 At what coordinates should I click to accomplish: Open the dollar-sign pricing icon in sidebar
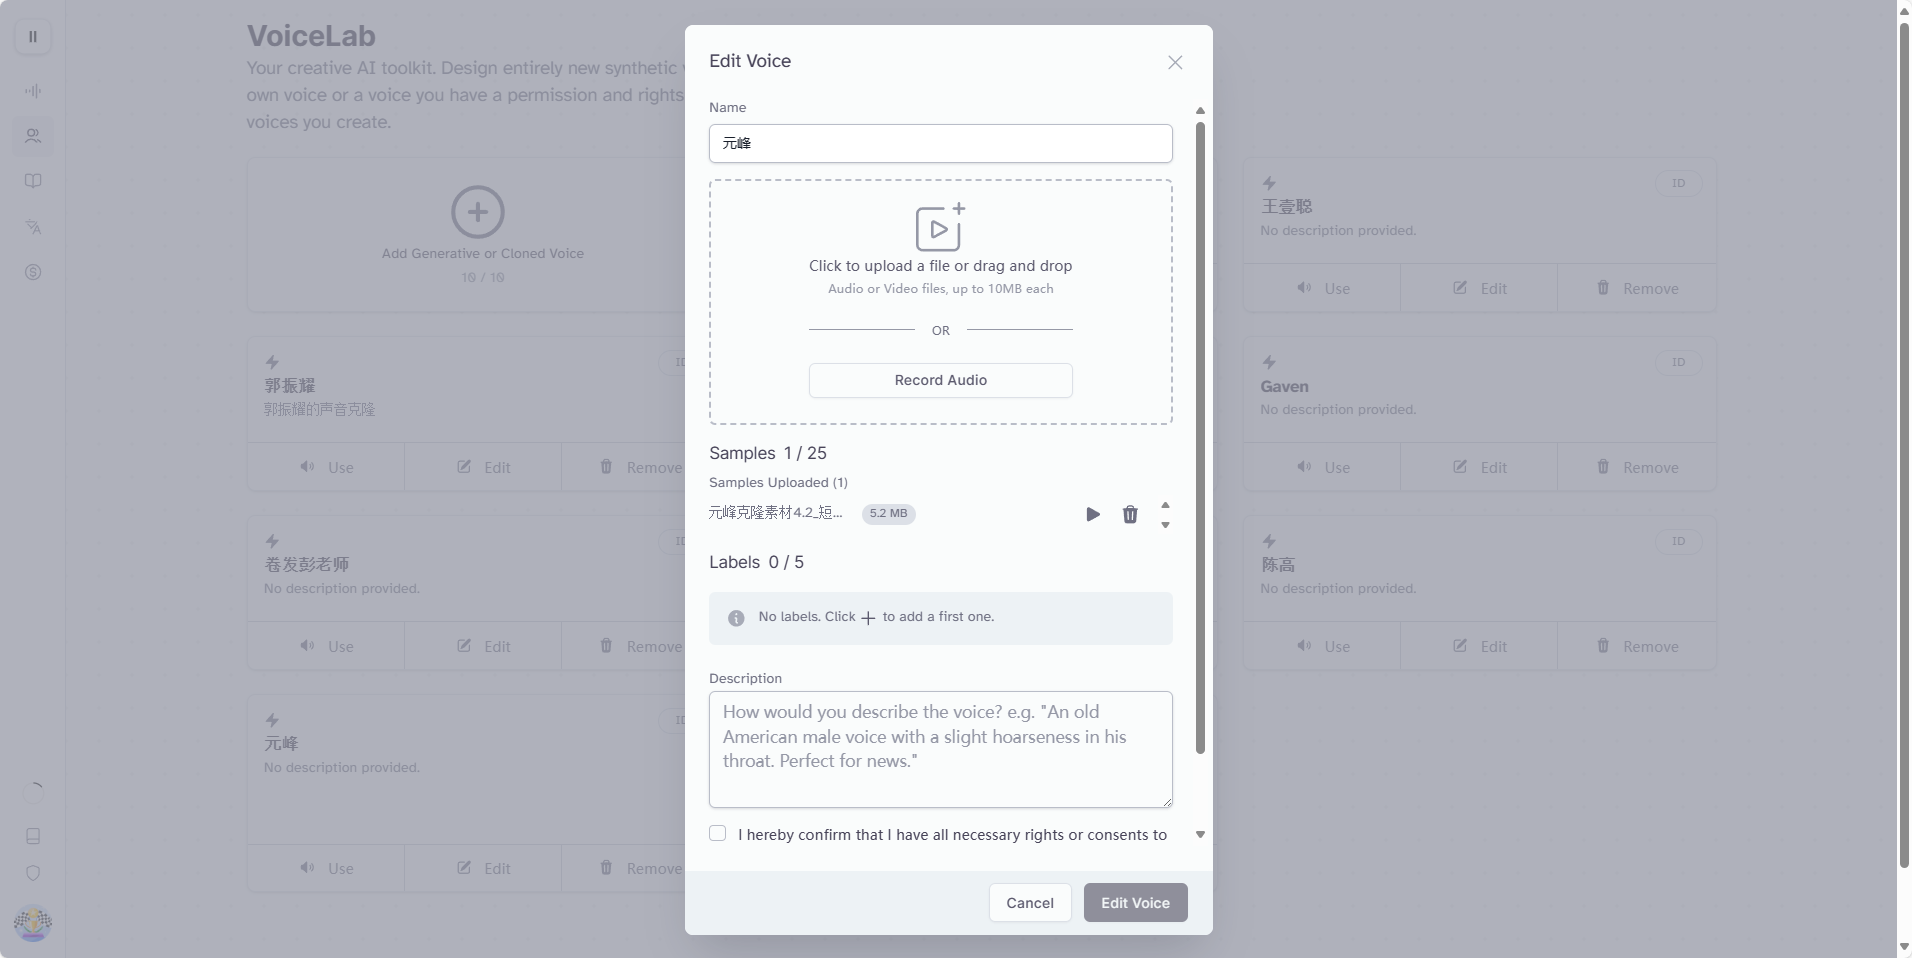33,272
